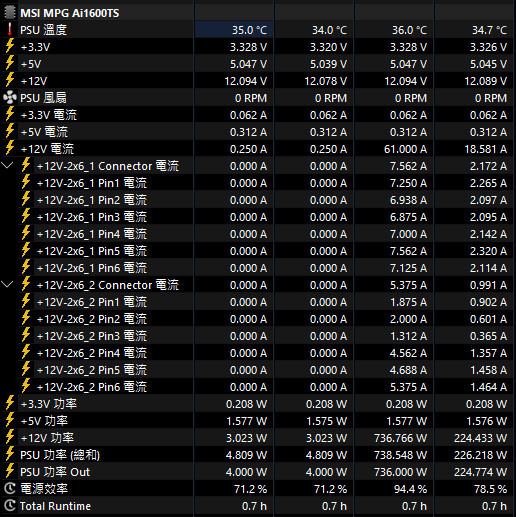Screen dimensions: 516x517
Task: Select the +12V-2x6_2 Pin3 電流 row label
Action: click(92, 336)
